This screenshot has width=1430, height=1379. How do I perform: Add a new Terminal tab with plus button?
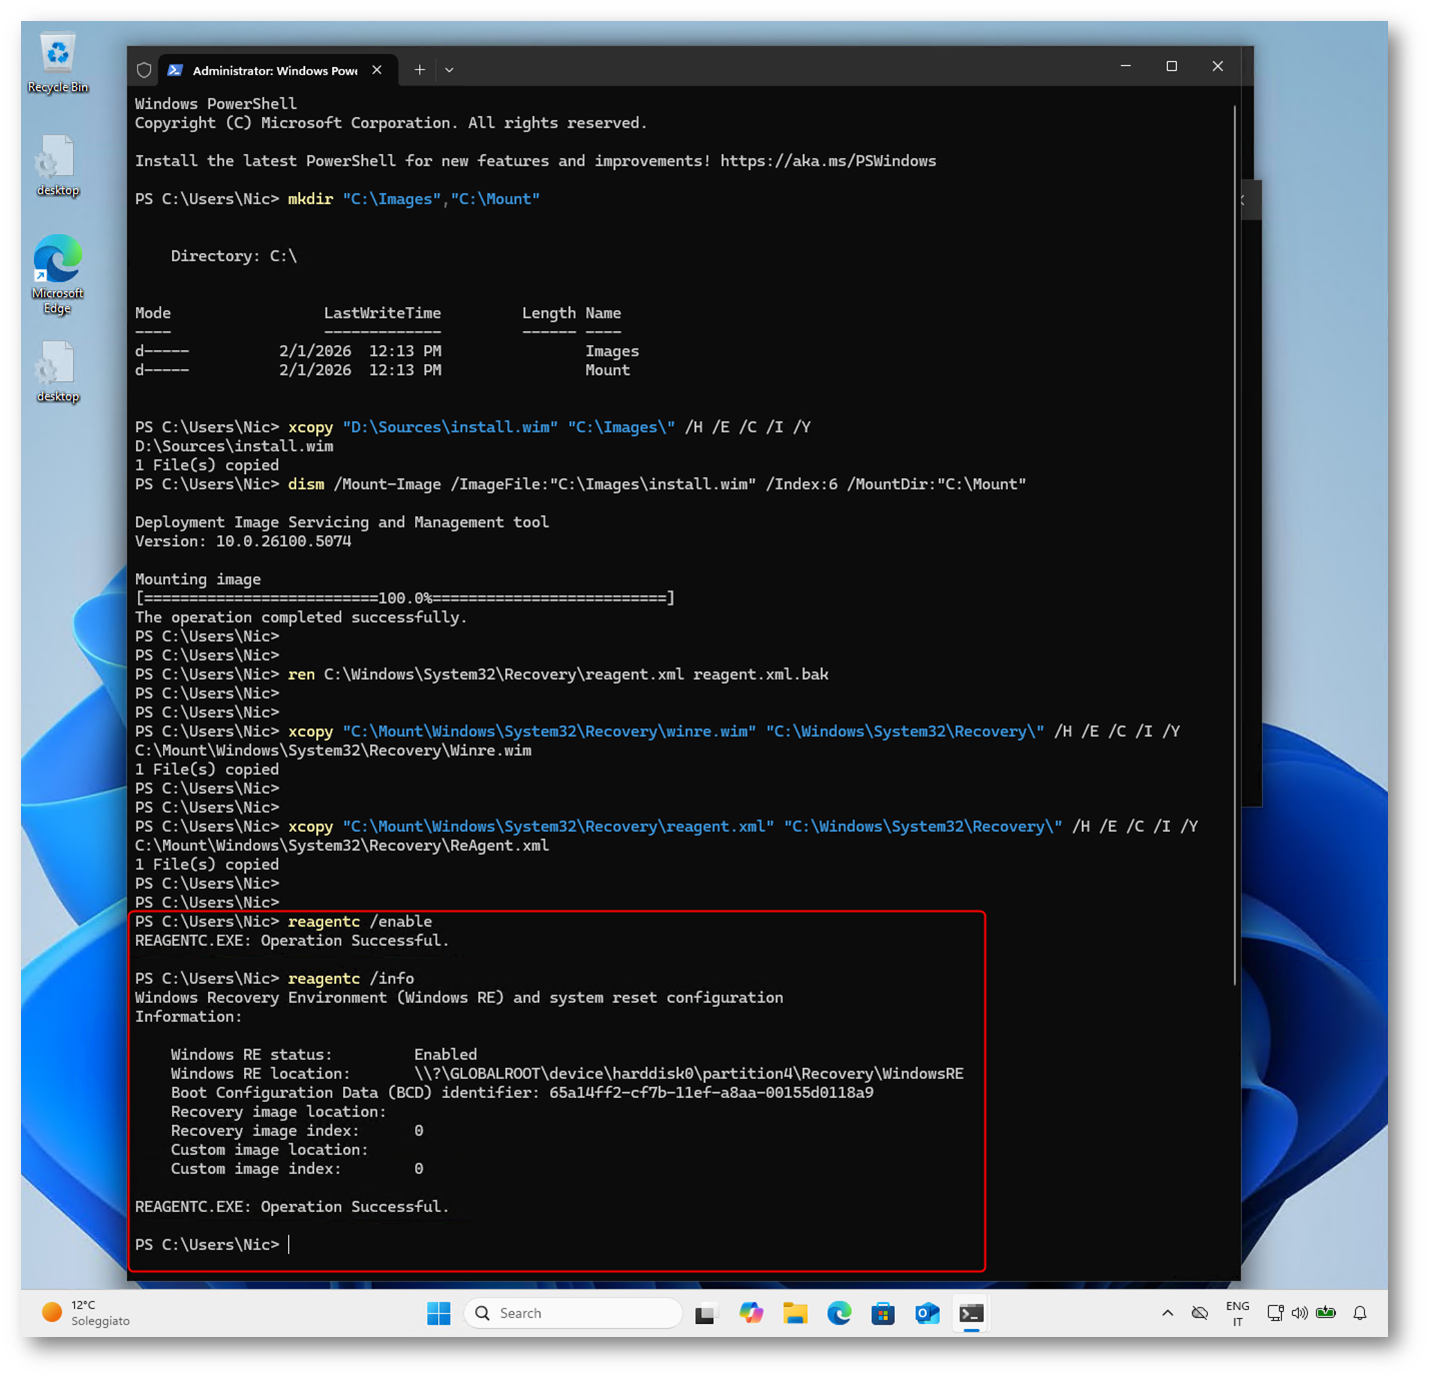(x=420, y=70)
